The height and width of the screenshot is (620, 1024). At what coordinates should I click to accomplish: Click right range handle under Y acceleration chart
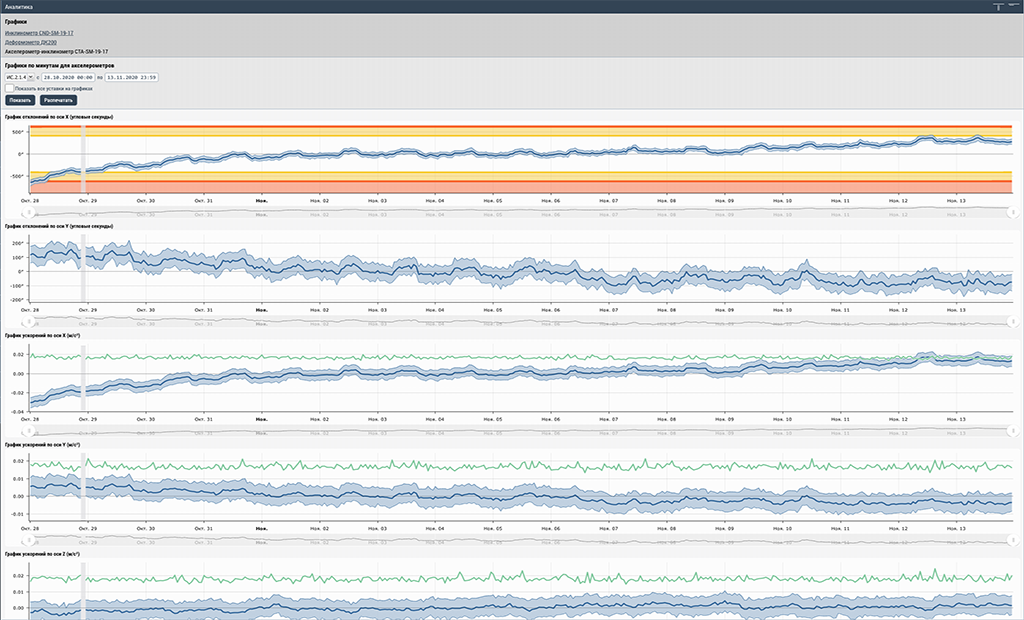[1013, 539]
